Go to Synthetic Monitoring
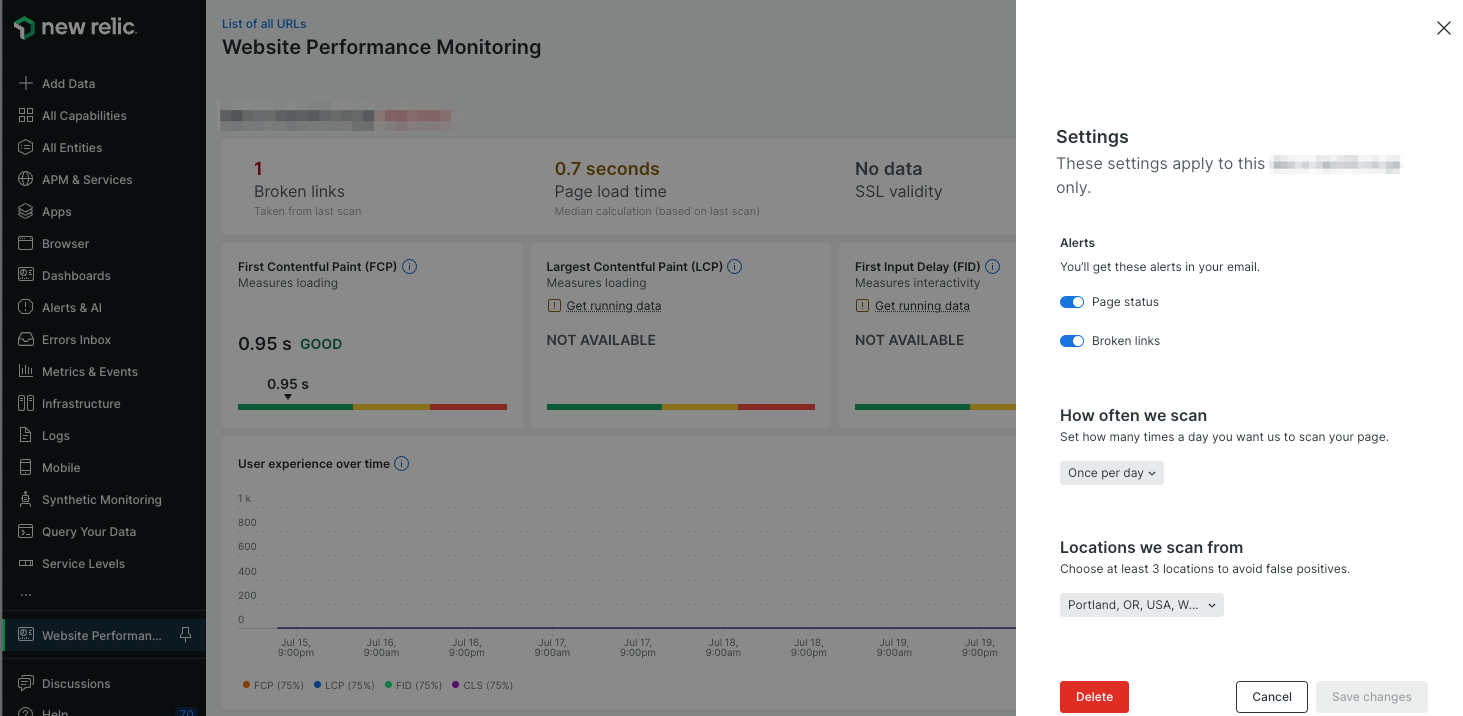 tap(101, 499)
